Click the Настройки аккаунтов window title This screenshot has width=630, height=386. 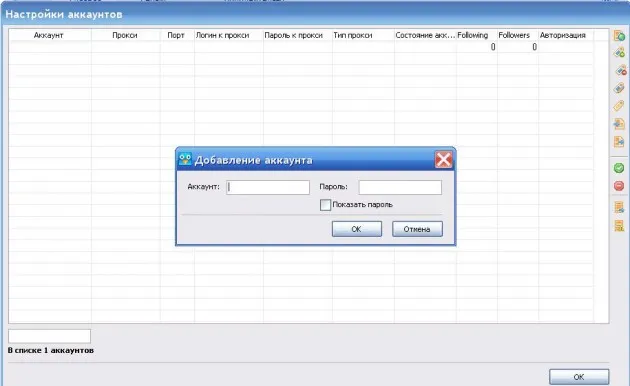[x=63, y=14]
